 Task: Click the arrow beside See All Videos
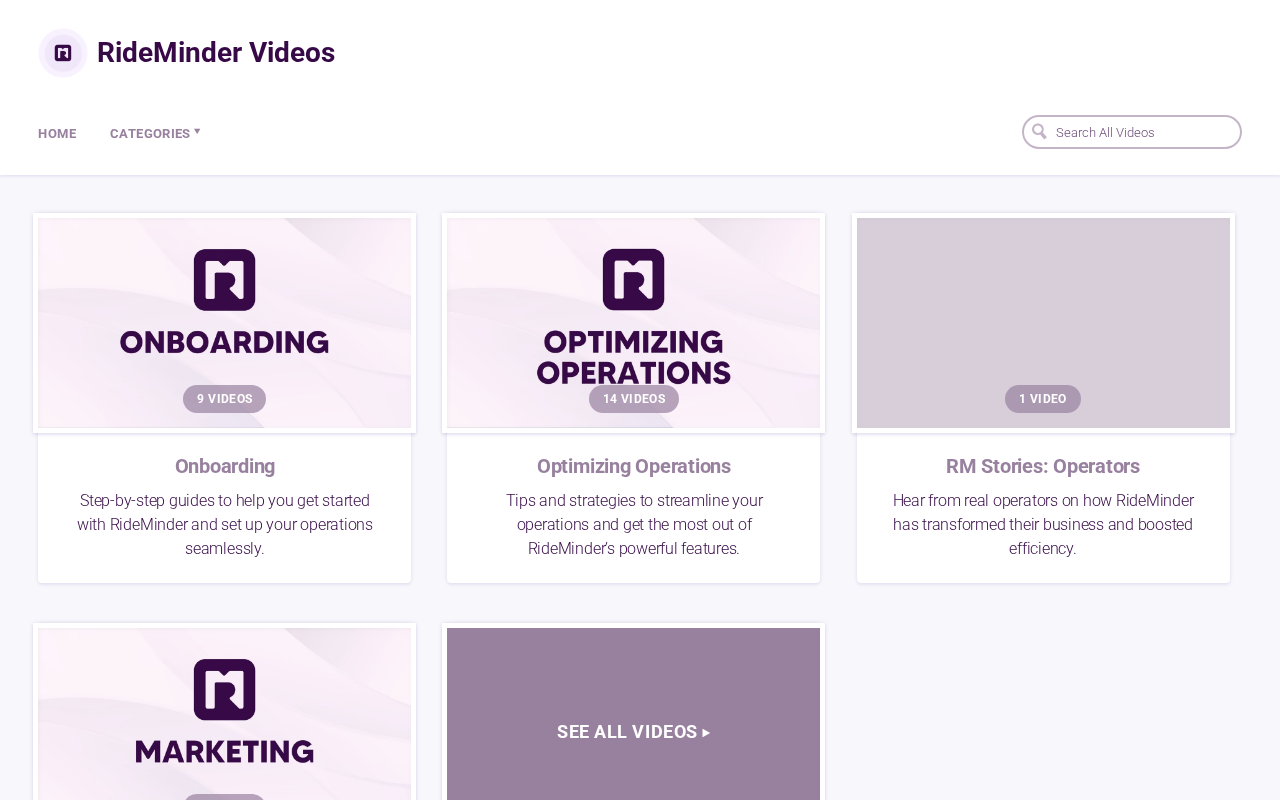click(706, 733)
